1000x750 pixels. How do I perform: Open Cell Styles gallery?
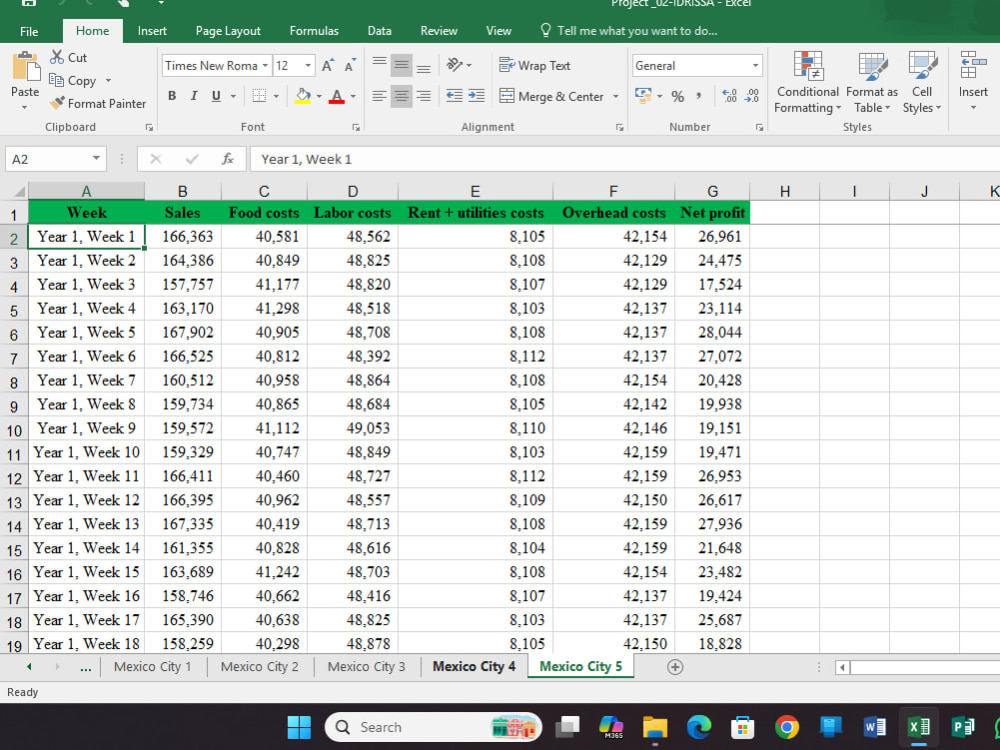pyautogui.click(x=922, y=83)
